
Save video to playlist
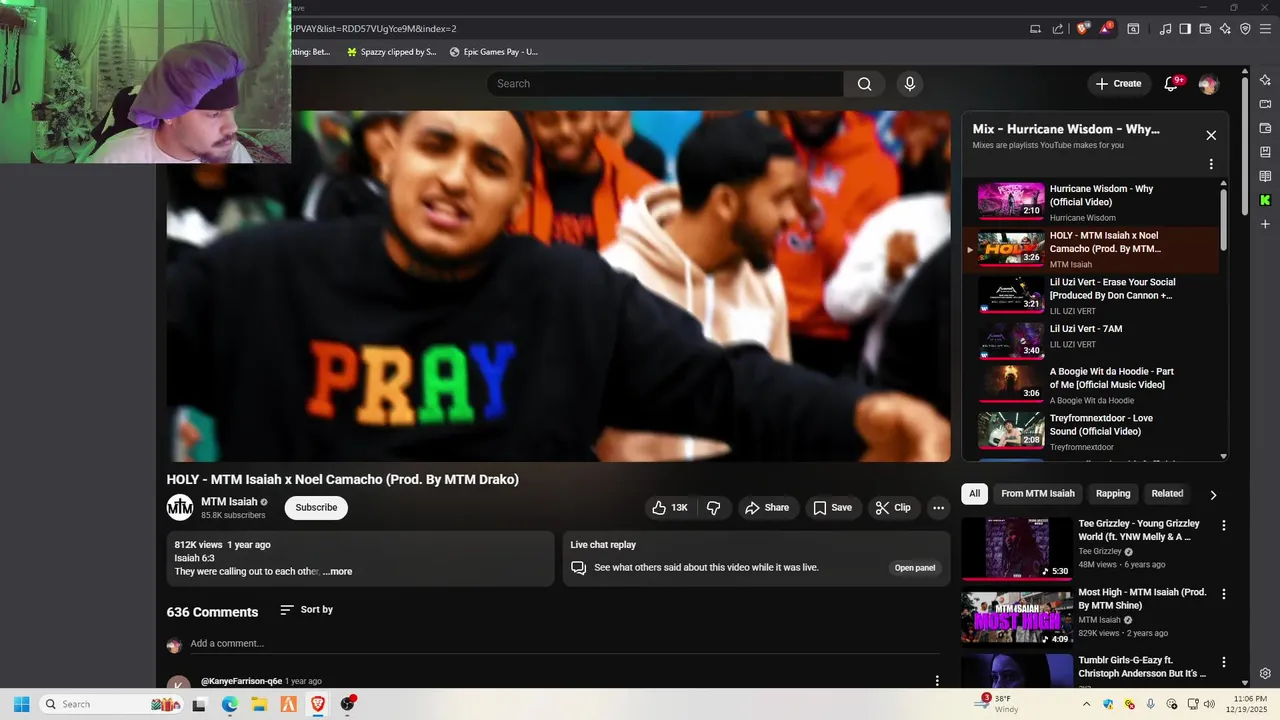click(832, 508)
